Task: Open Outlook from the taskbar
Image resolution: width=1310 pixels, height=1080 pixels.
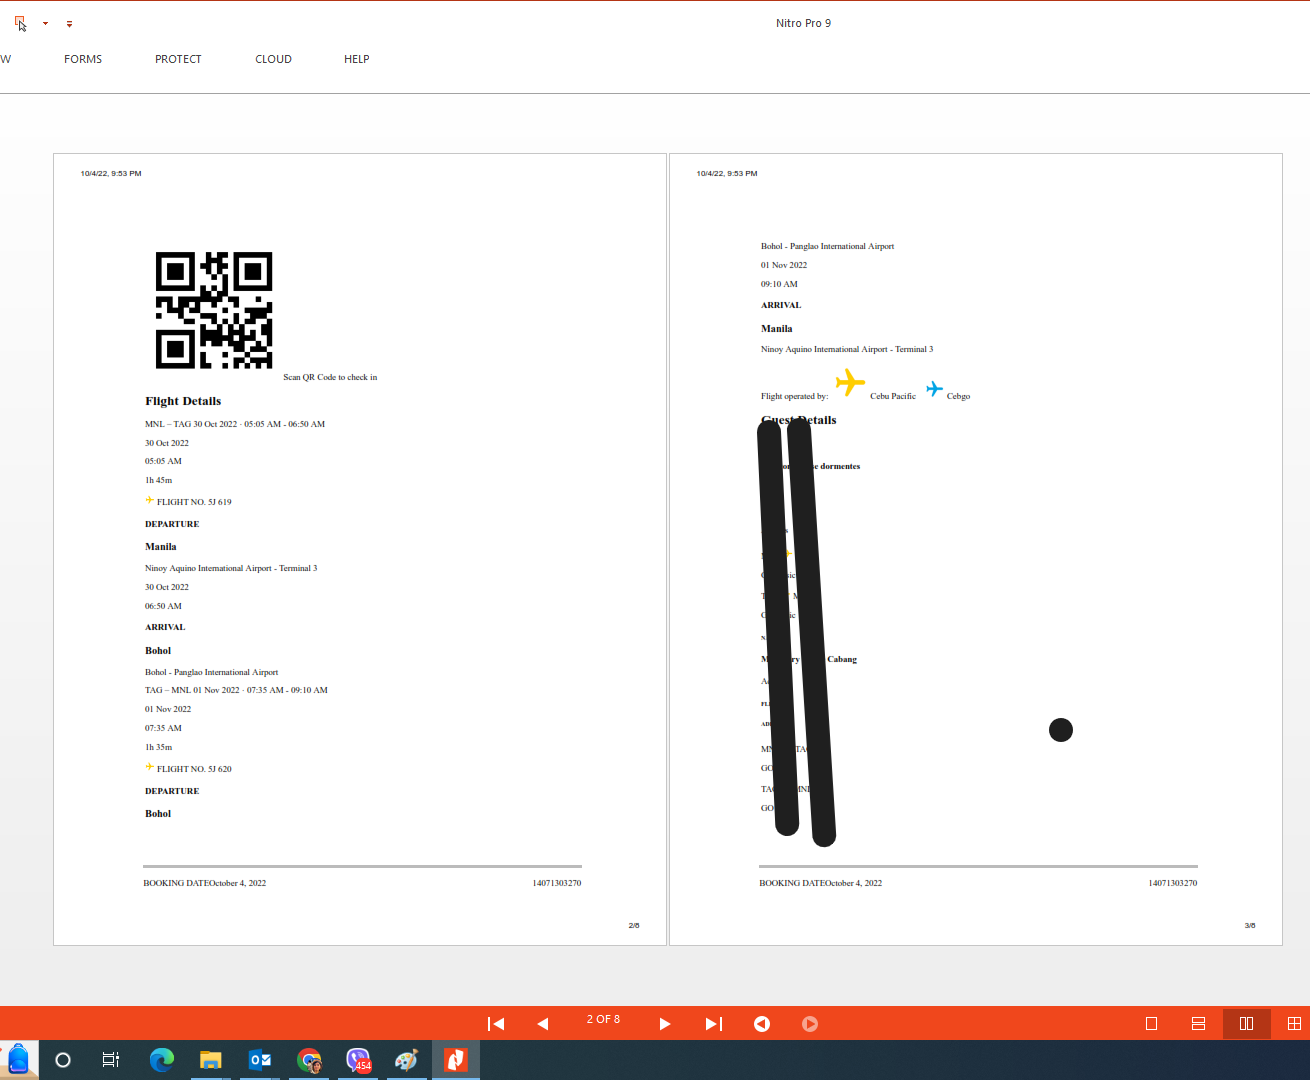Action: (x=259, y=1060)
